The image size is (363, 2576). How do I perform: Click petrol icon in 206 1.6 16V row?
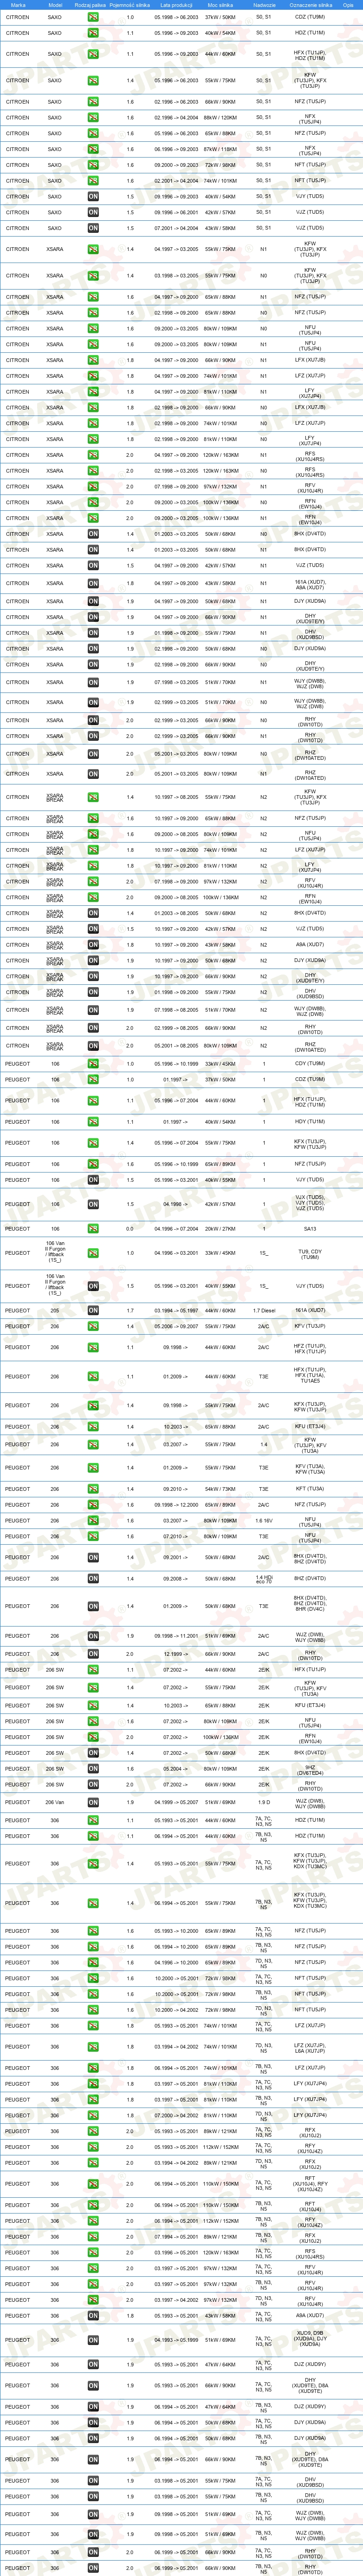93,1520
